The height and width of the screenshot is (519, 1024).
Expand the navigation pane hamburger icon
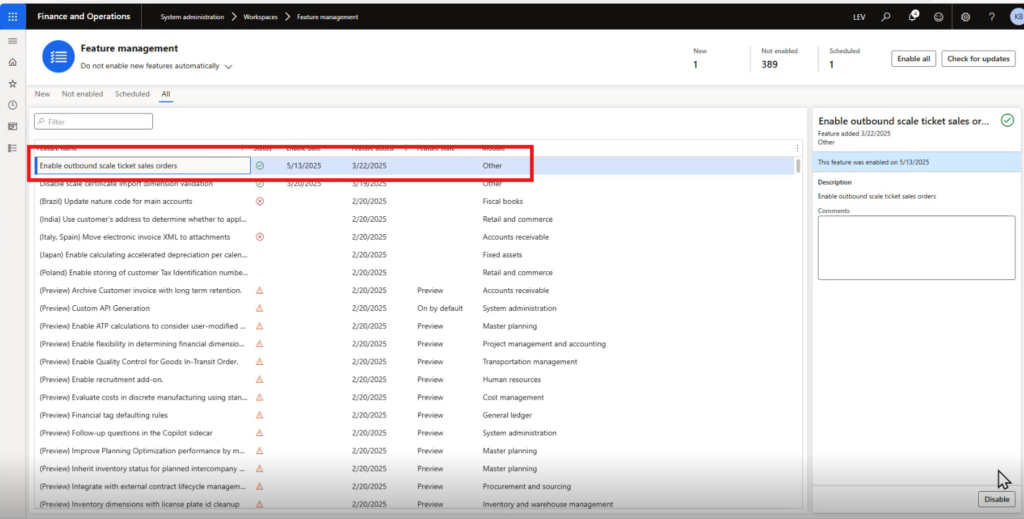point(12,41)
